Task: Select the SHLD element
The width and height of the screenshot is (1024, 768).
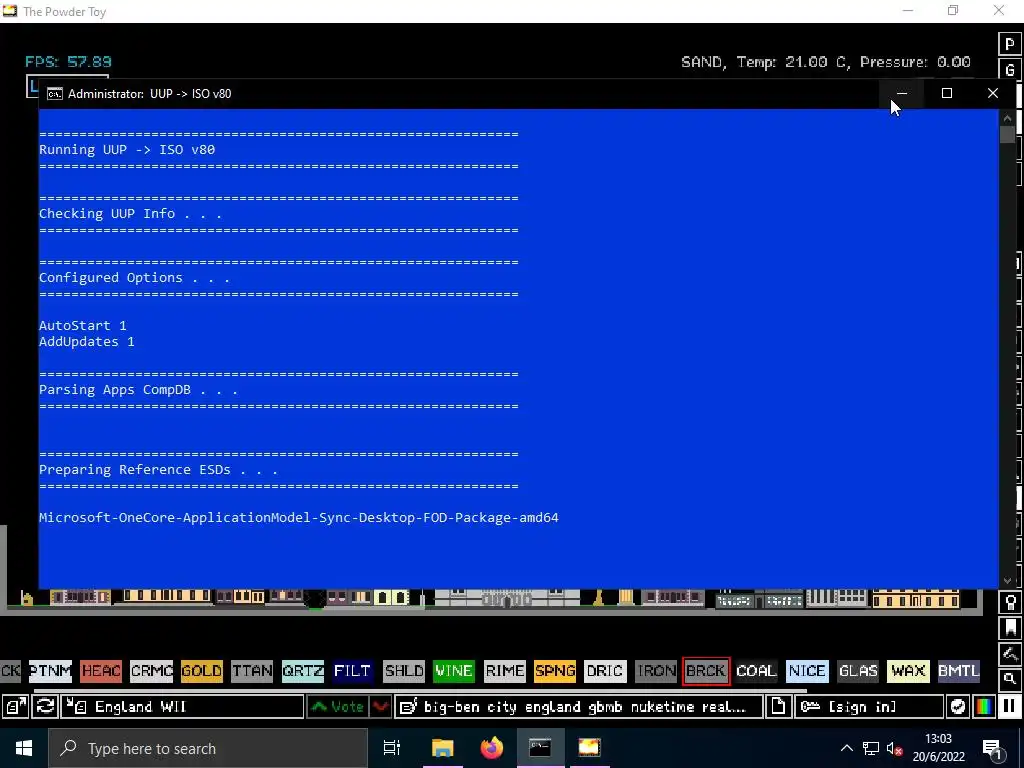Action: click(x=404, y=671)
